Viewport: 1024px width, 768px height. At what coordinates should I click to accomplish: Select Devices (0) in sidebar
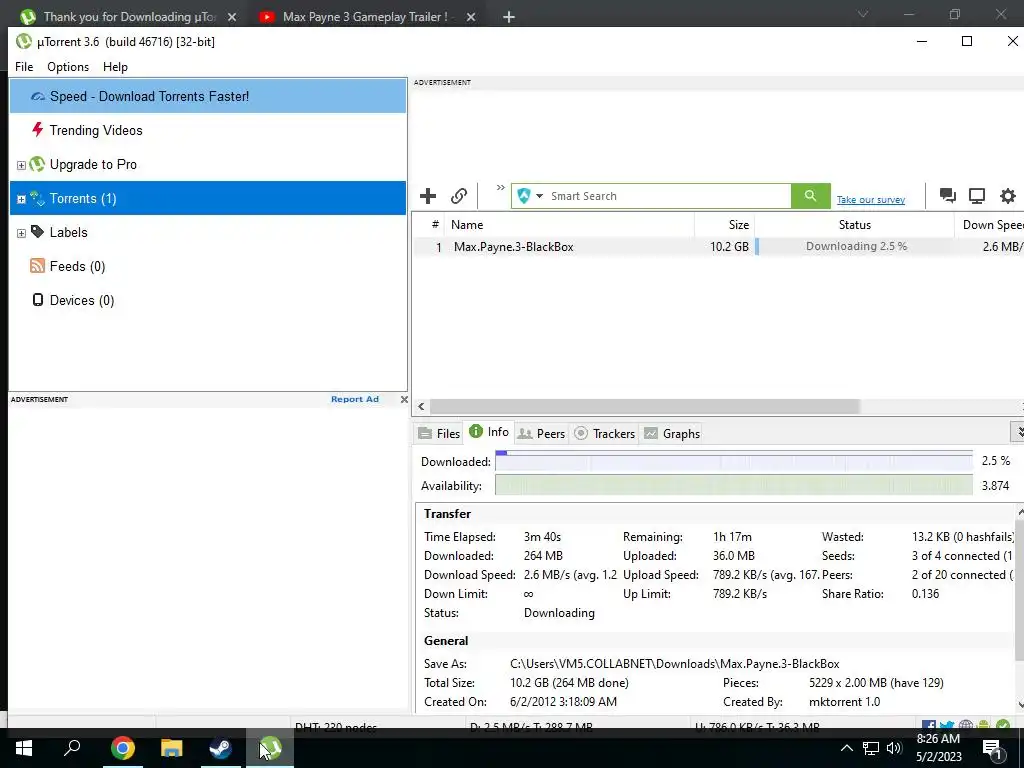tap(82, 300)
